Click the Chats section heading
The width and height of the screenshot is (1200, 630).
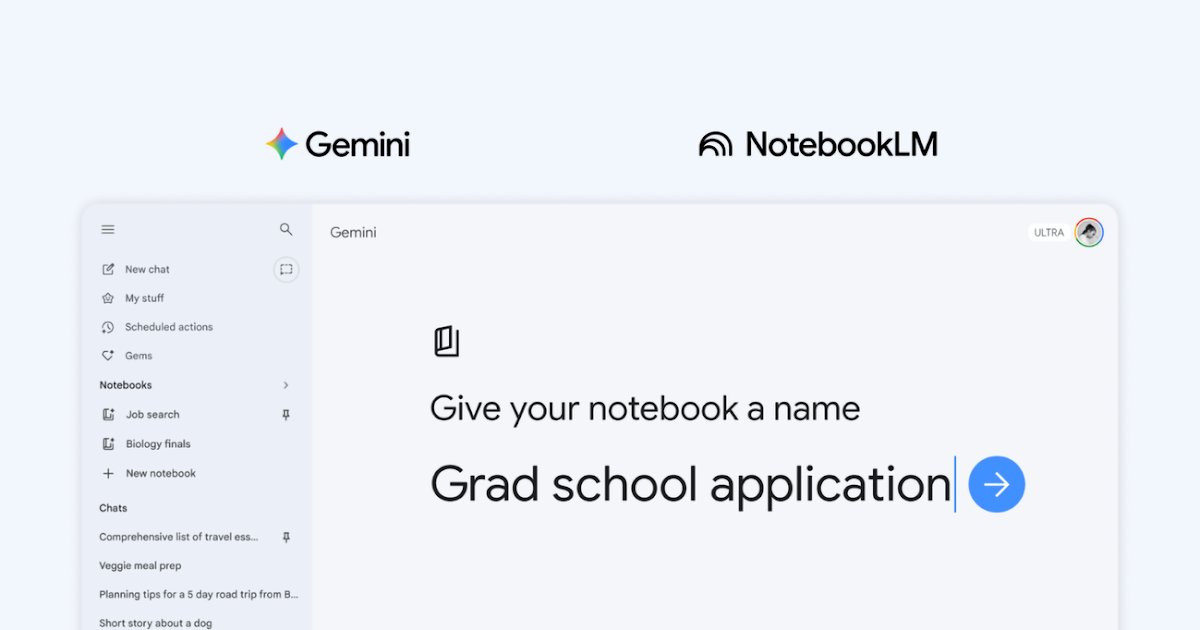coord(113,508)
